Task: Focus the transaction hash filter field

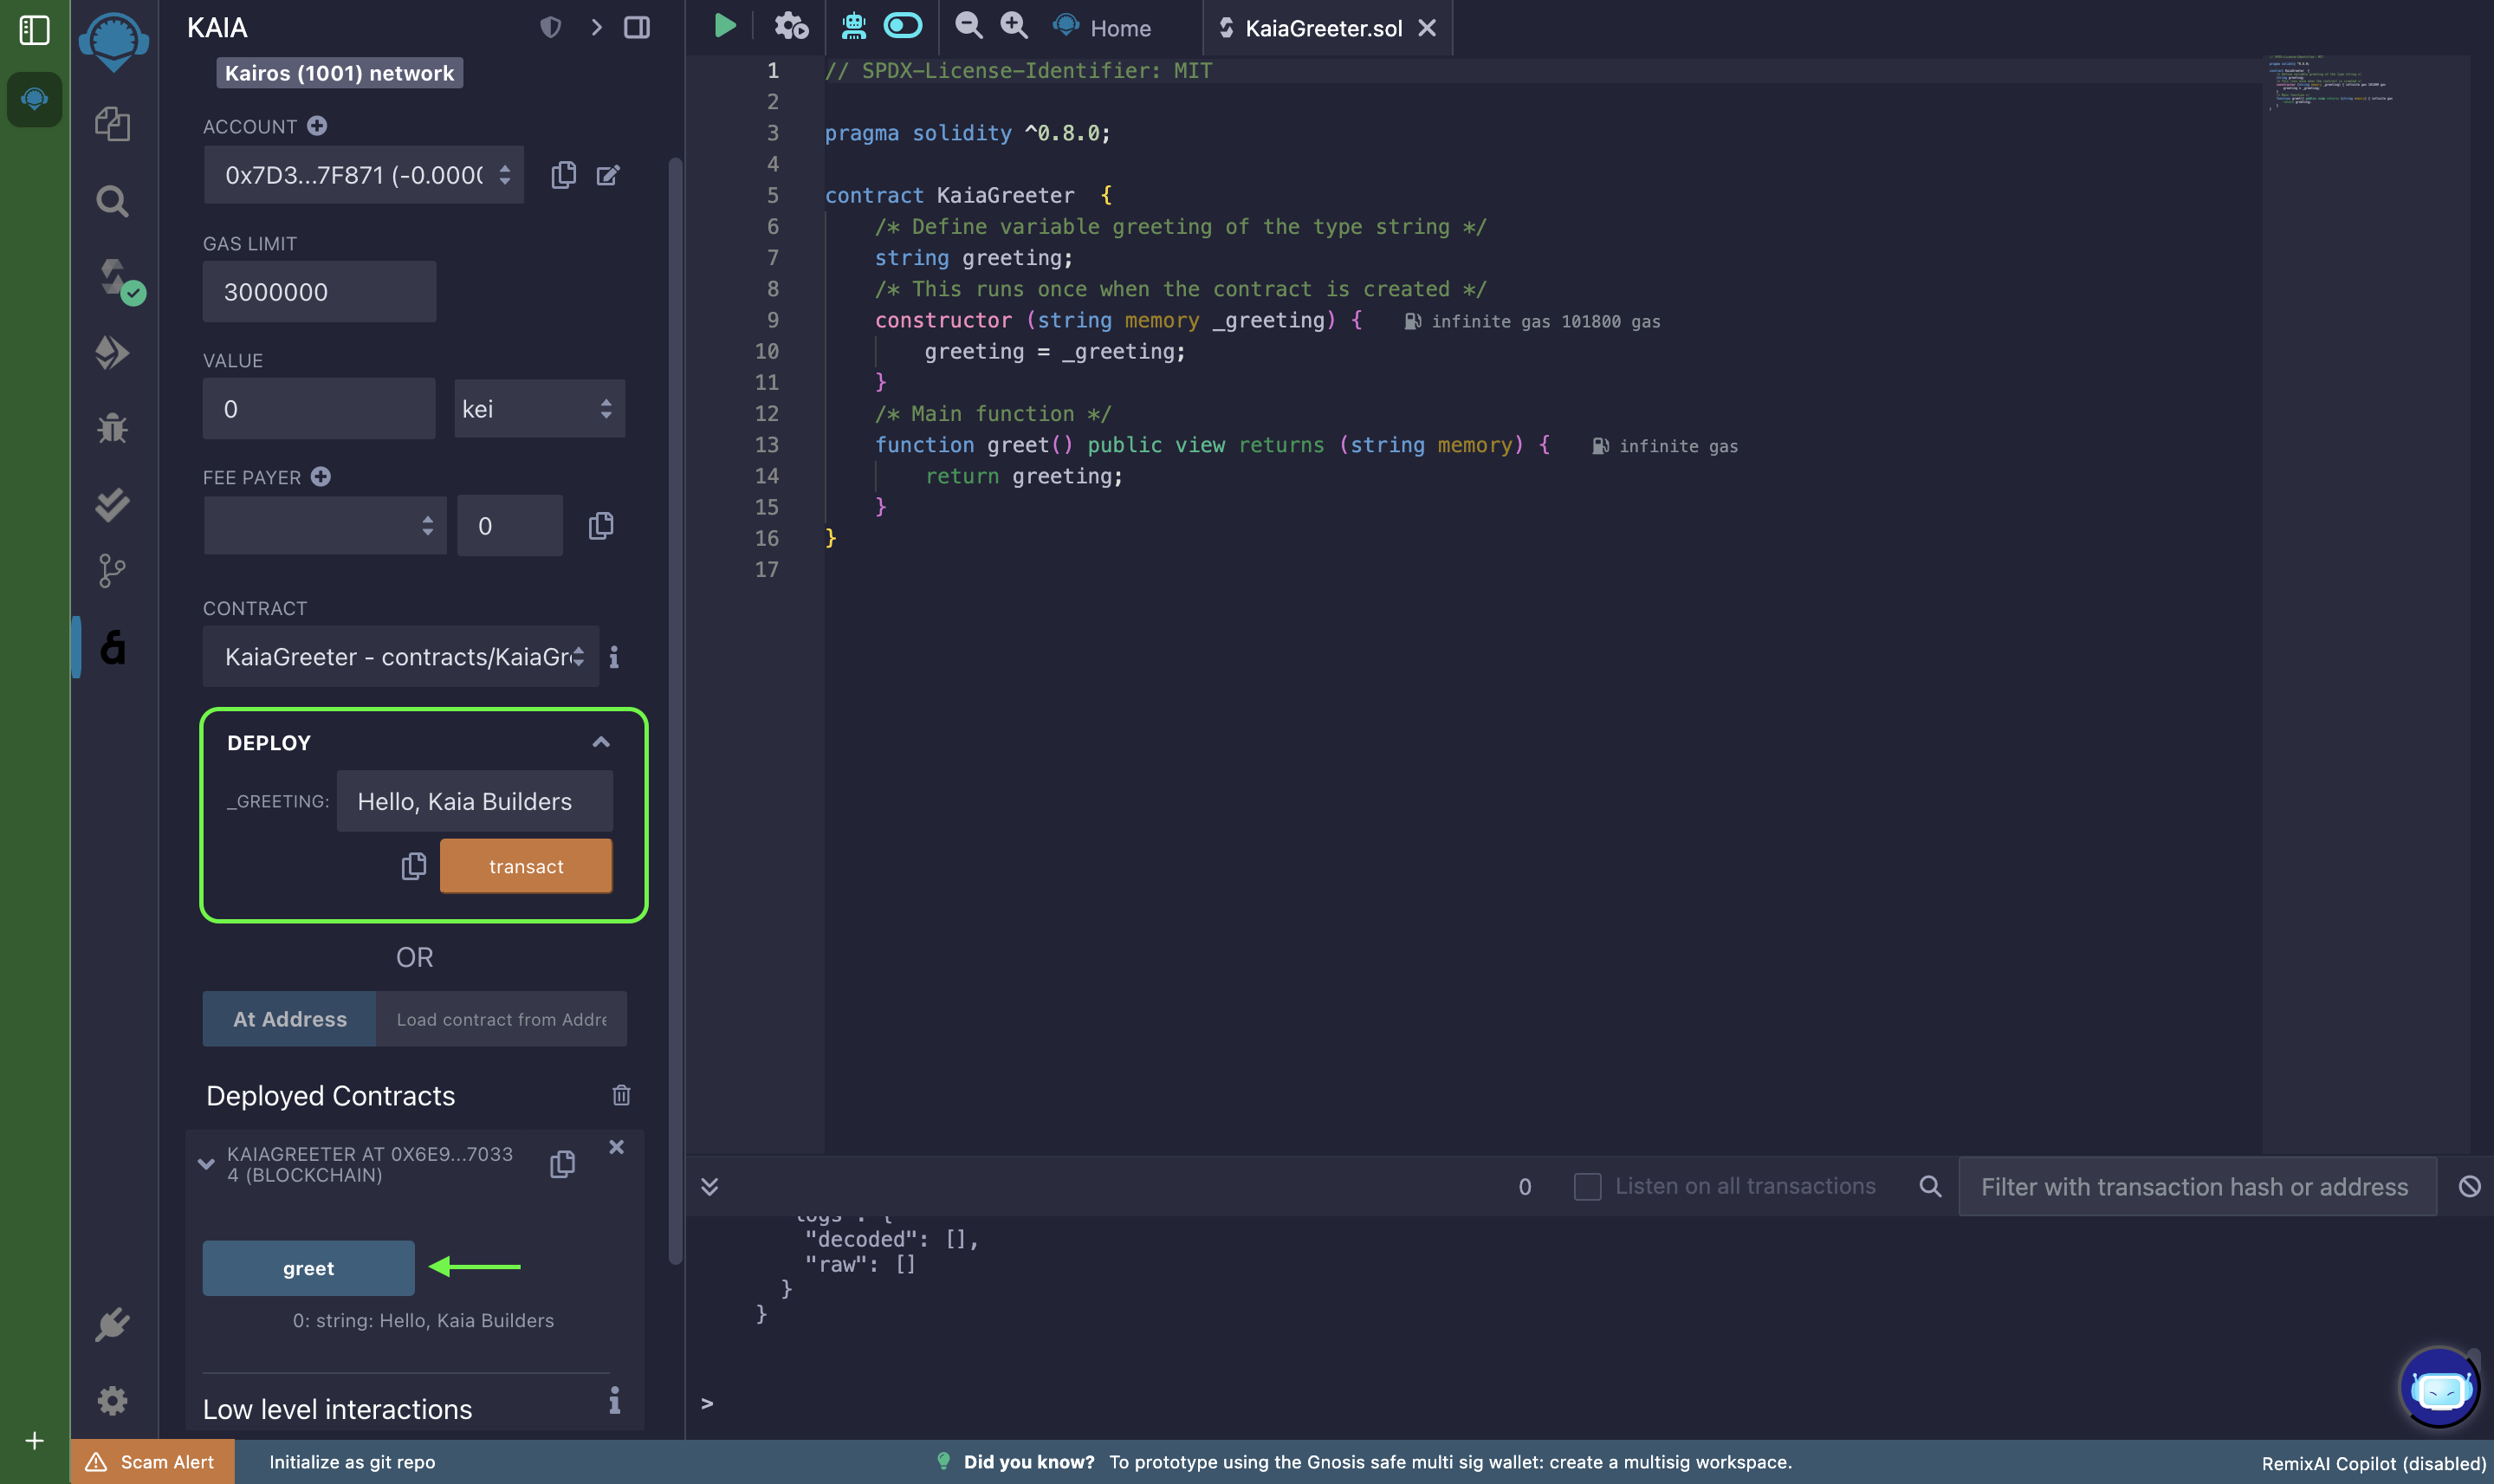Action: point(2196,1186)
